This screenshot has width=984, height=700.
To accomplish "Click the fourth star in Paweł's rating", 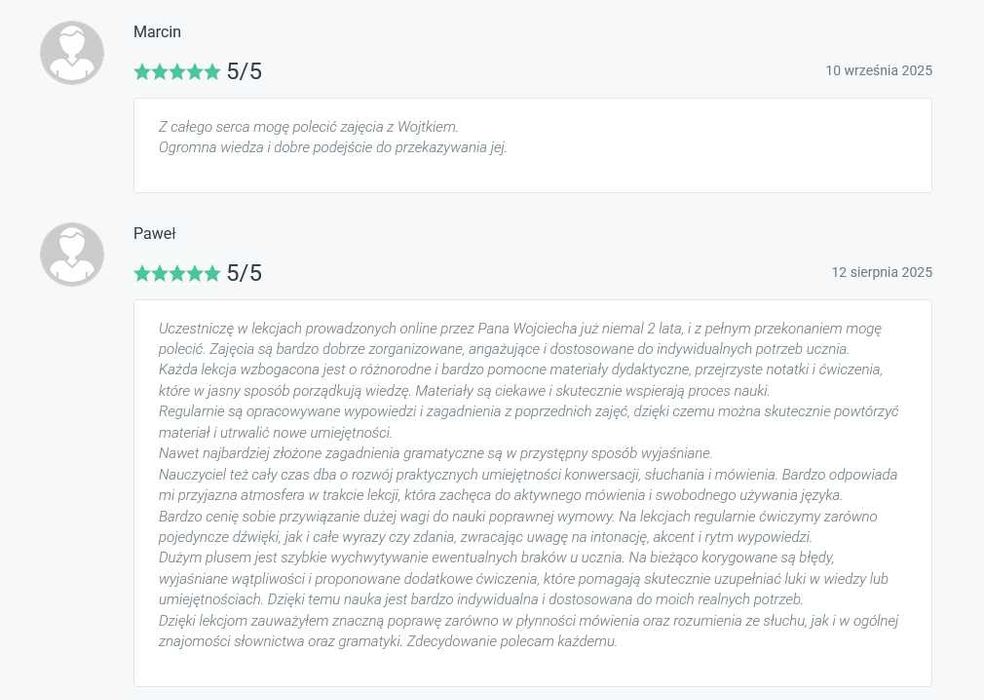I will click(x=195, y=274).
